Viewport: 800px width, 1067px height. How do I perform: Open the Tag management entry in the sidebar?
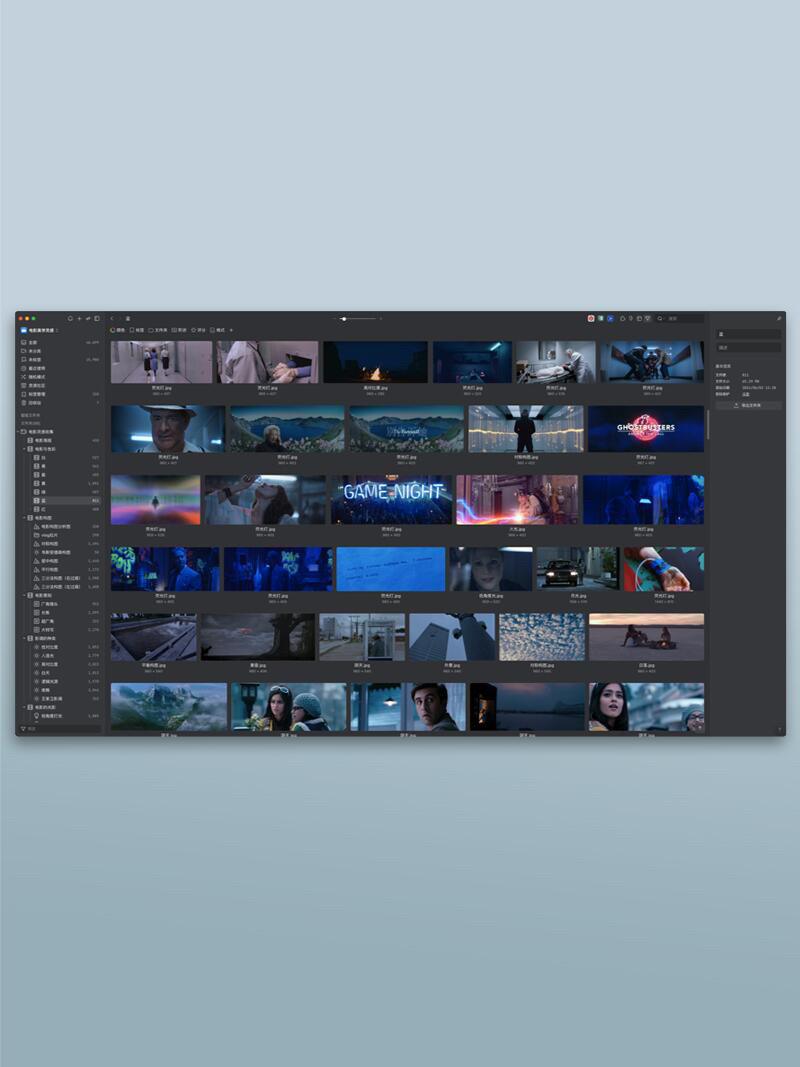(x=60, y=394)
